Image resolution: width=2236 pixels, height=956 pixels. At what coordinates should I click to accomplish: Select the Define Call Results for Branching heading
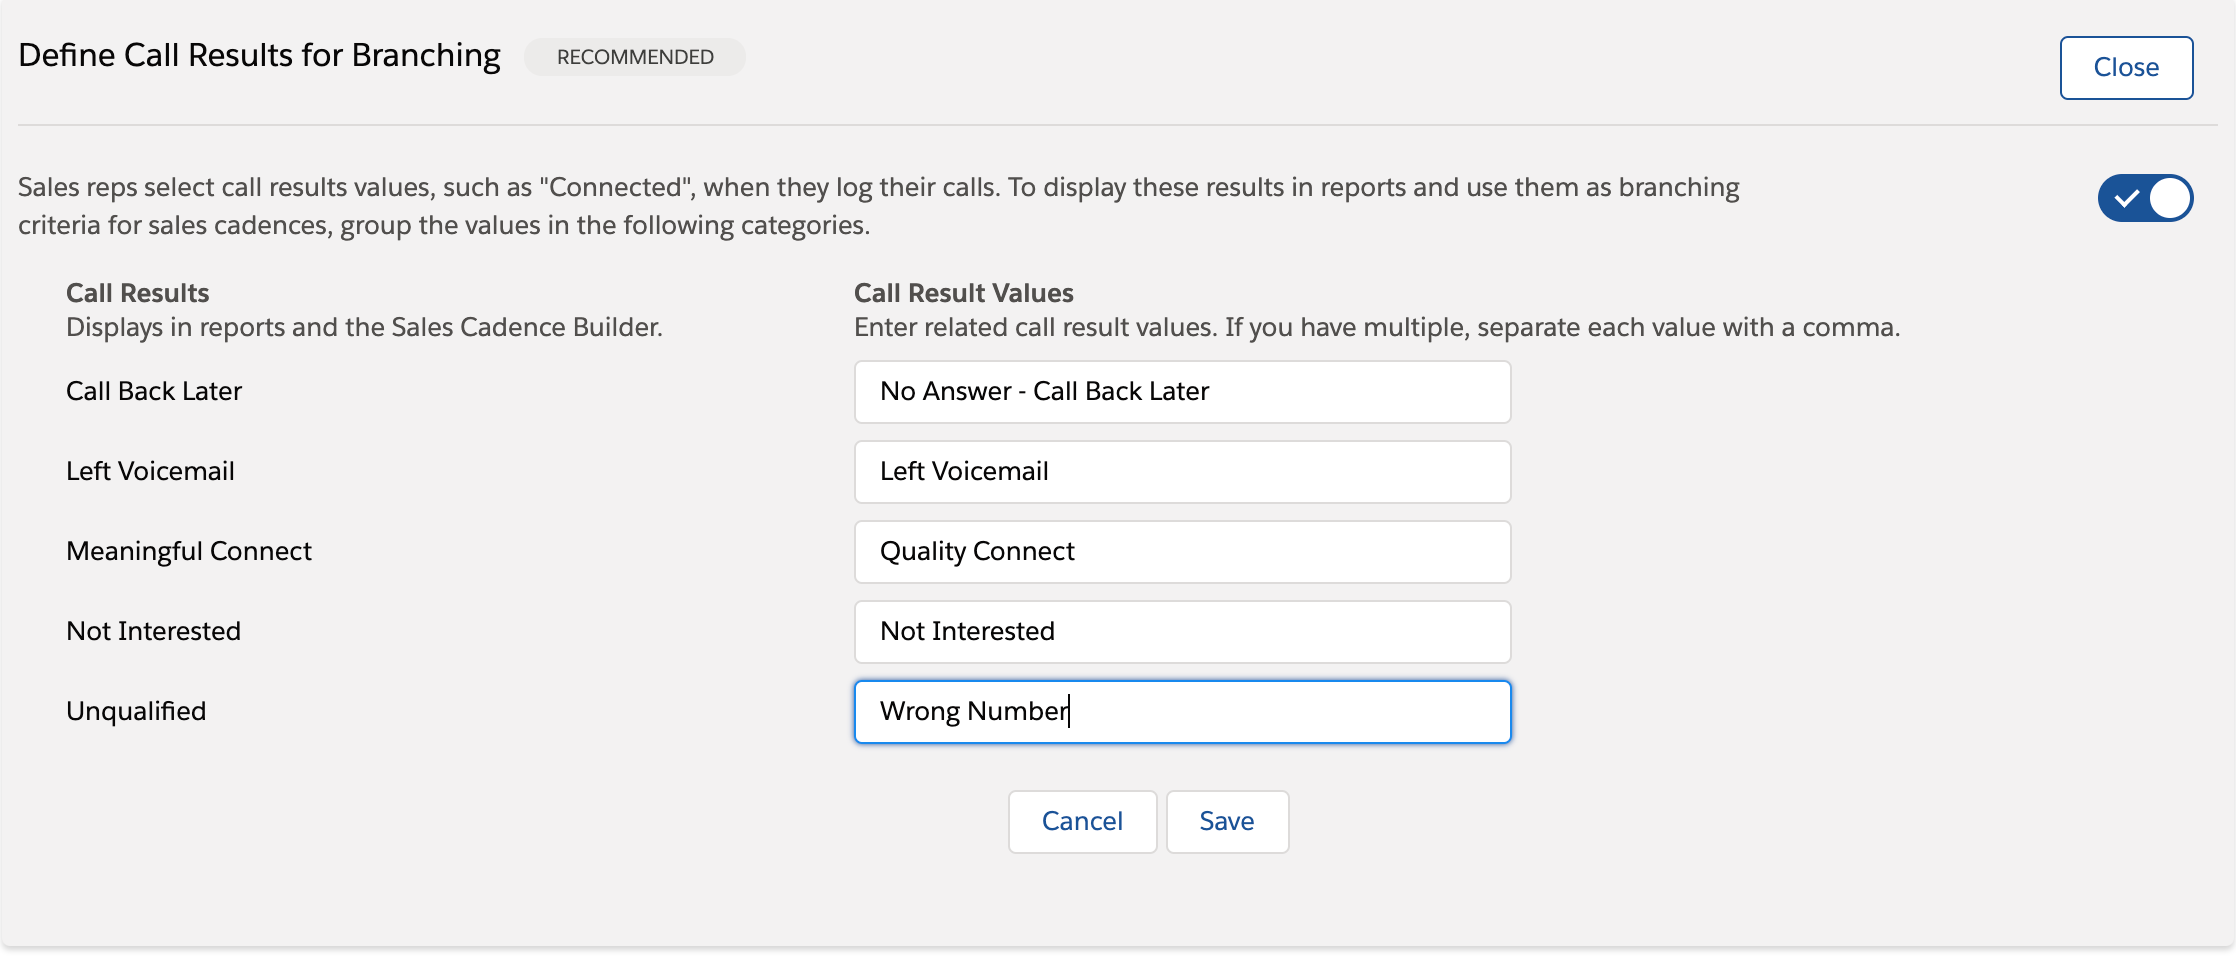tap(259, 55)
